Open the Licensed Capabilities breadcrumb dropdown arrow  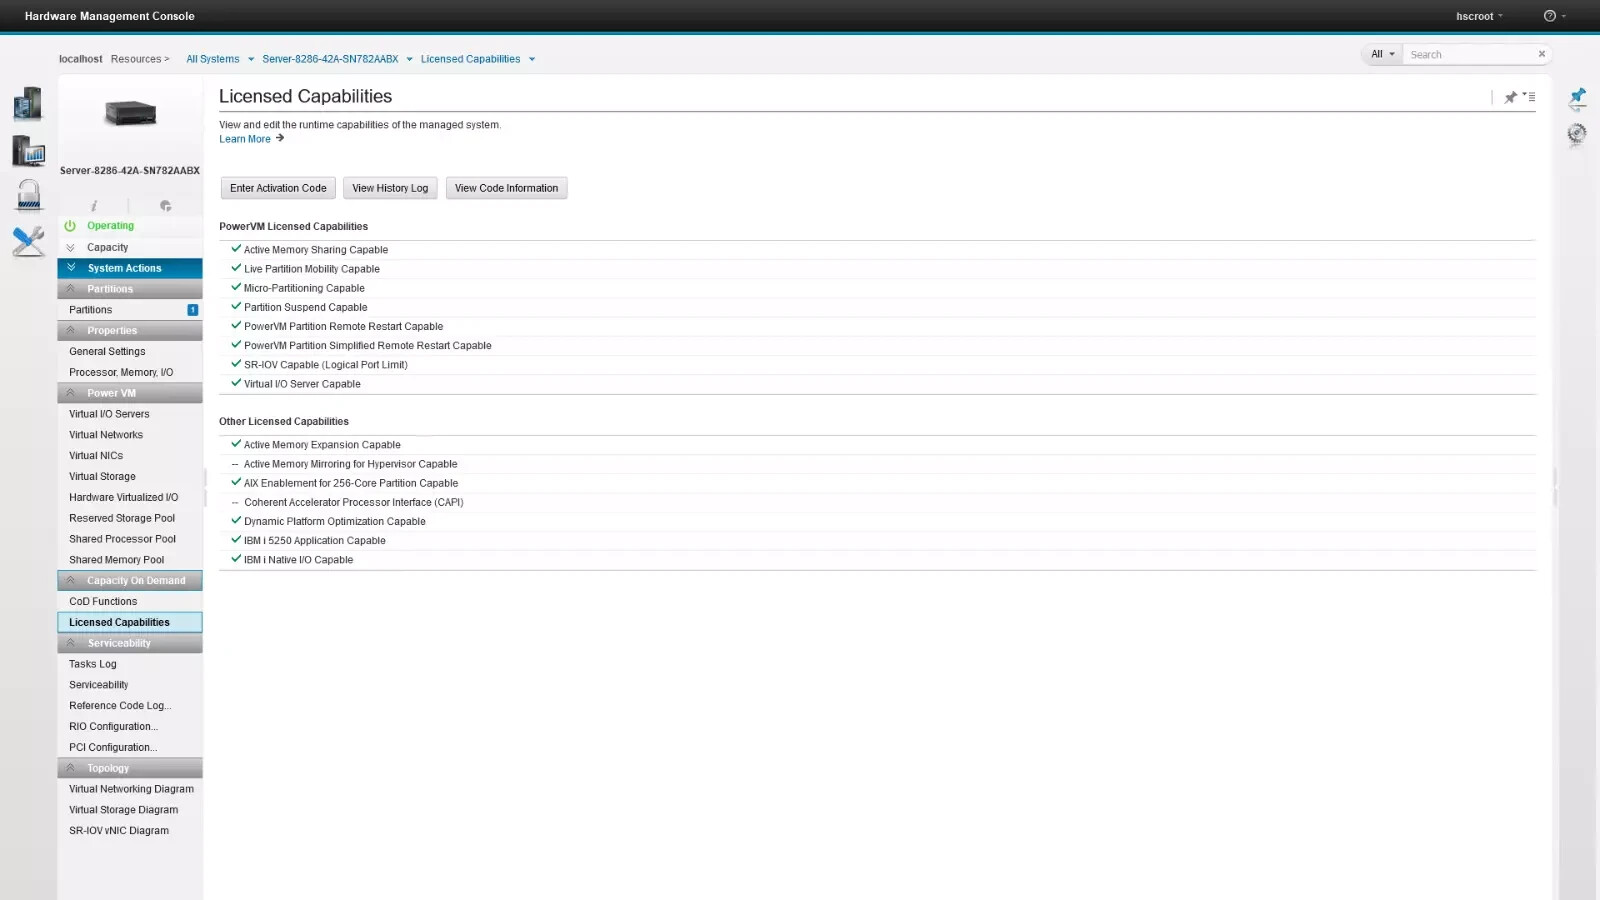pyautogui.click(x=531, y=59)
